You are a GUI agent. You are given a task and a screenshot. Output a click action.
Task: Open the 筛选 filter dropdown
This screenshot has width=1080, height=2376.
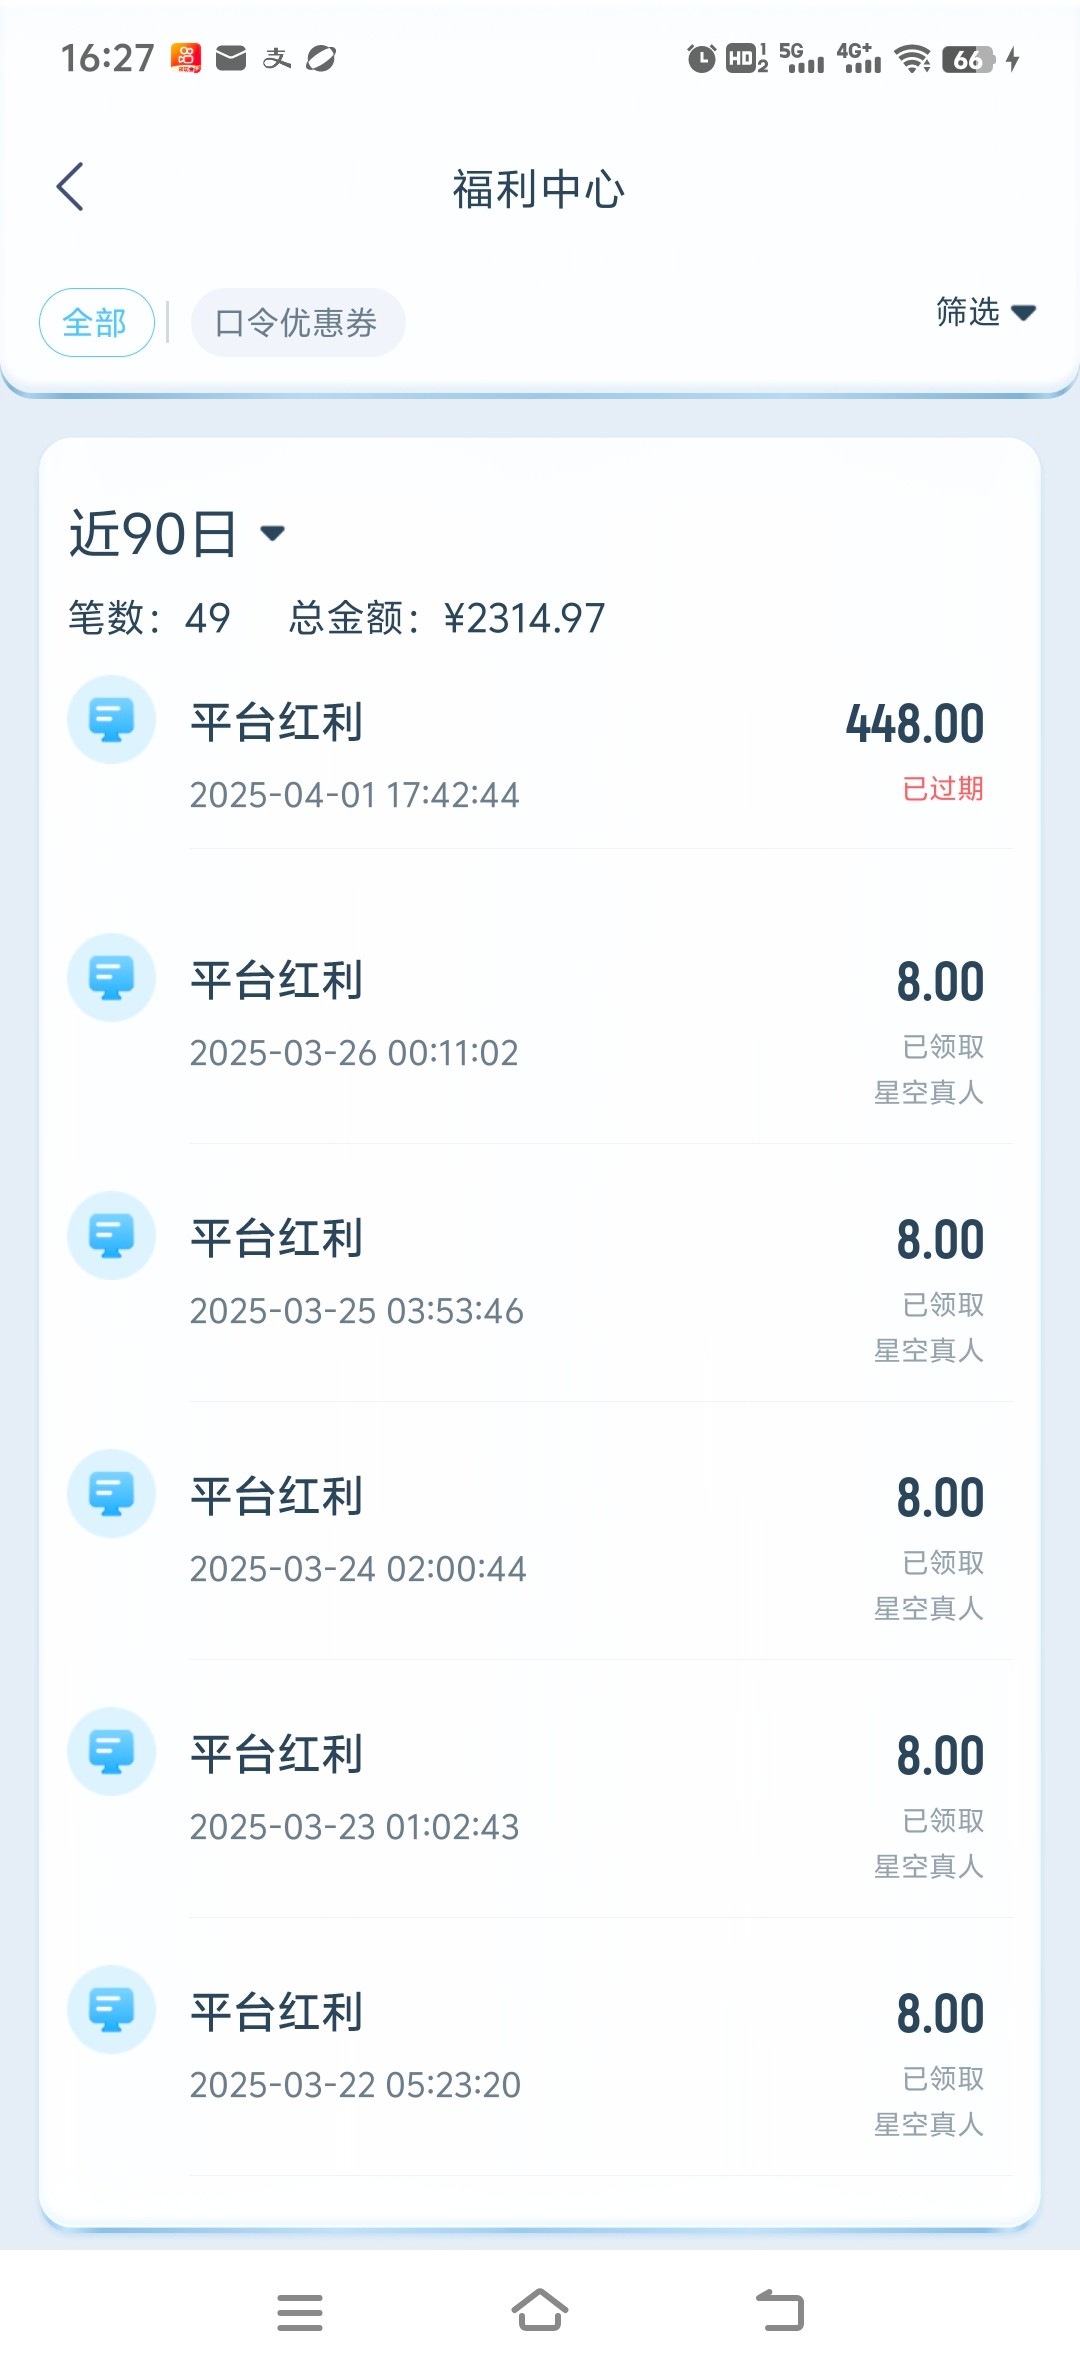pos(985,313)
